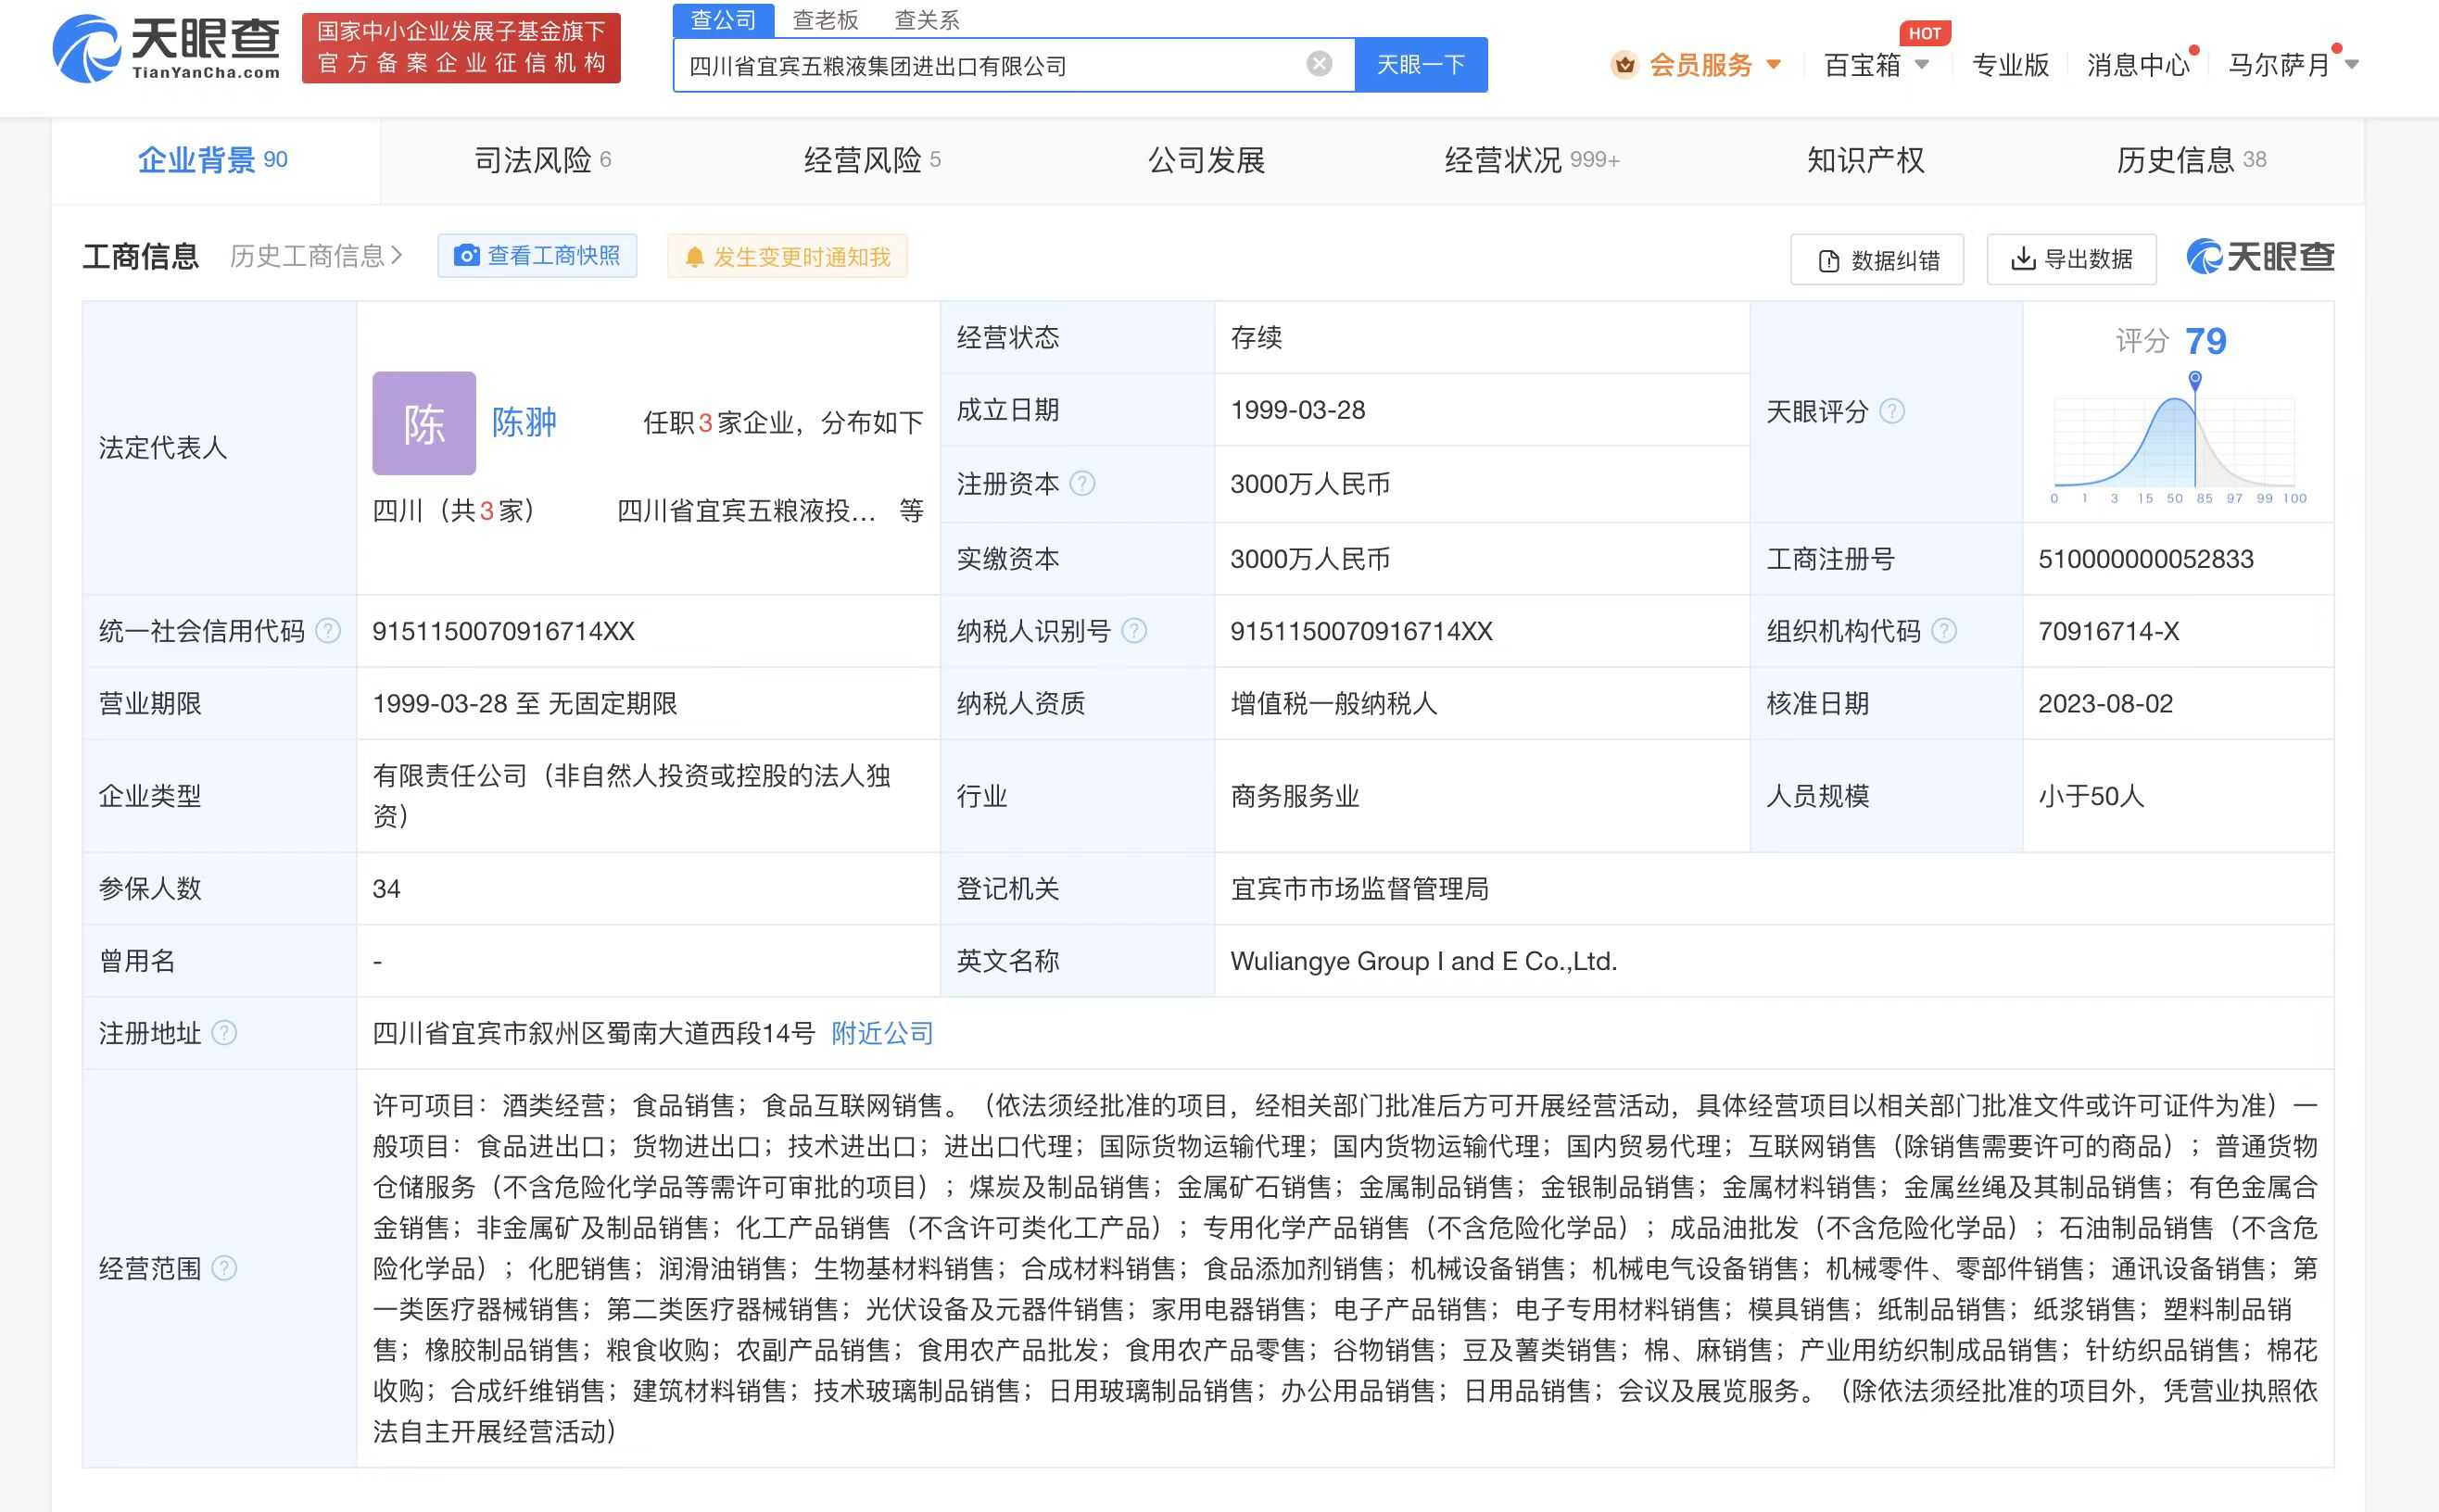Click the red 国家中小企业发展子基金旗下 banner
2439x1512 pixels.
point(461,48)
